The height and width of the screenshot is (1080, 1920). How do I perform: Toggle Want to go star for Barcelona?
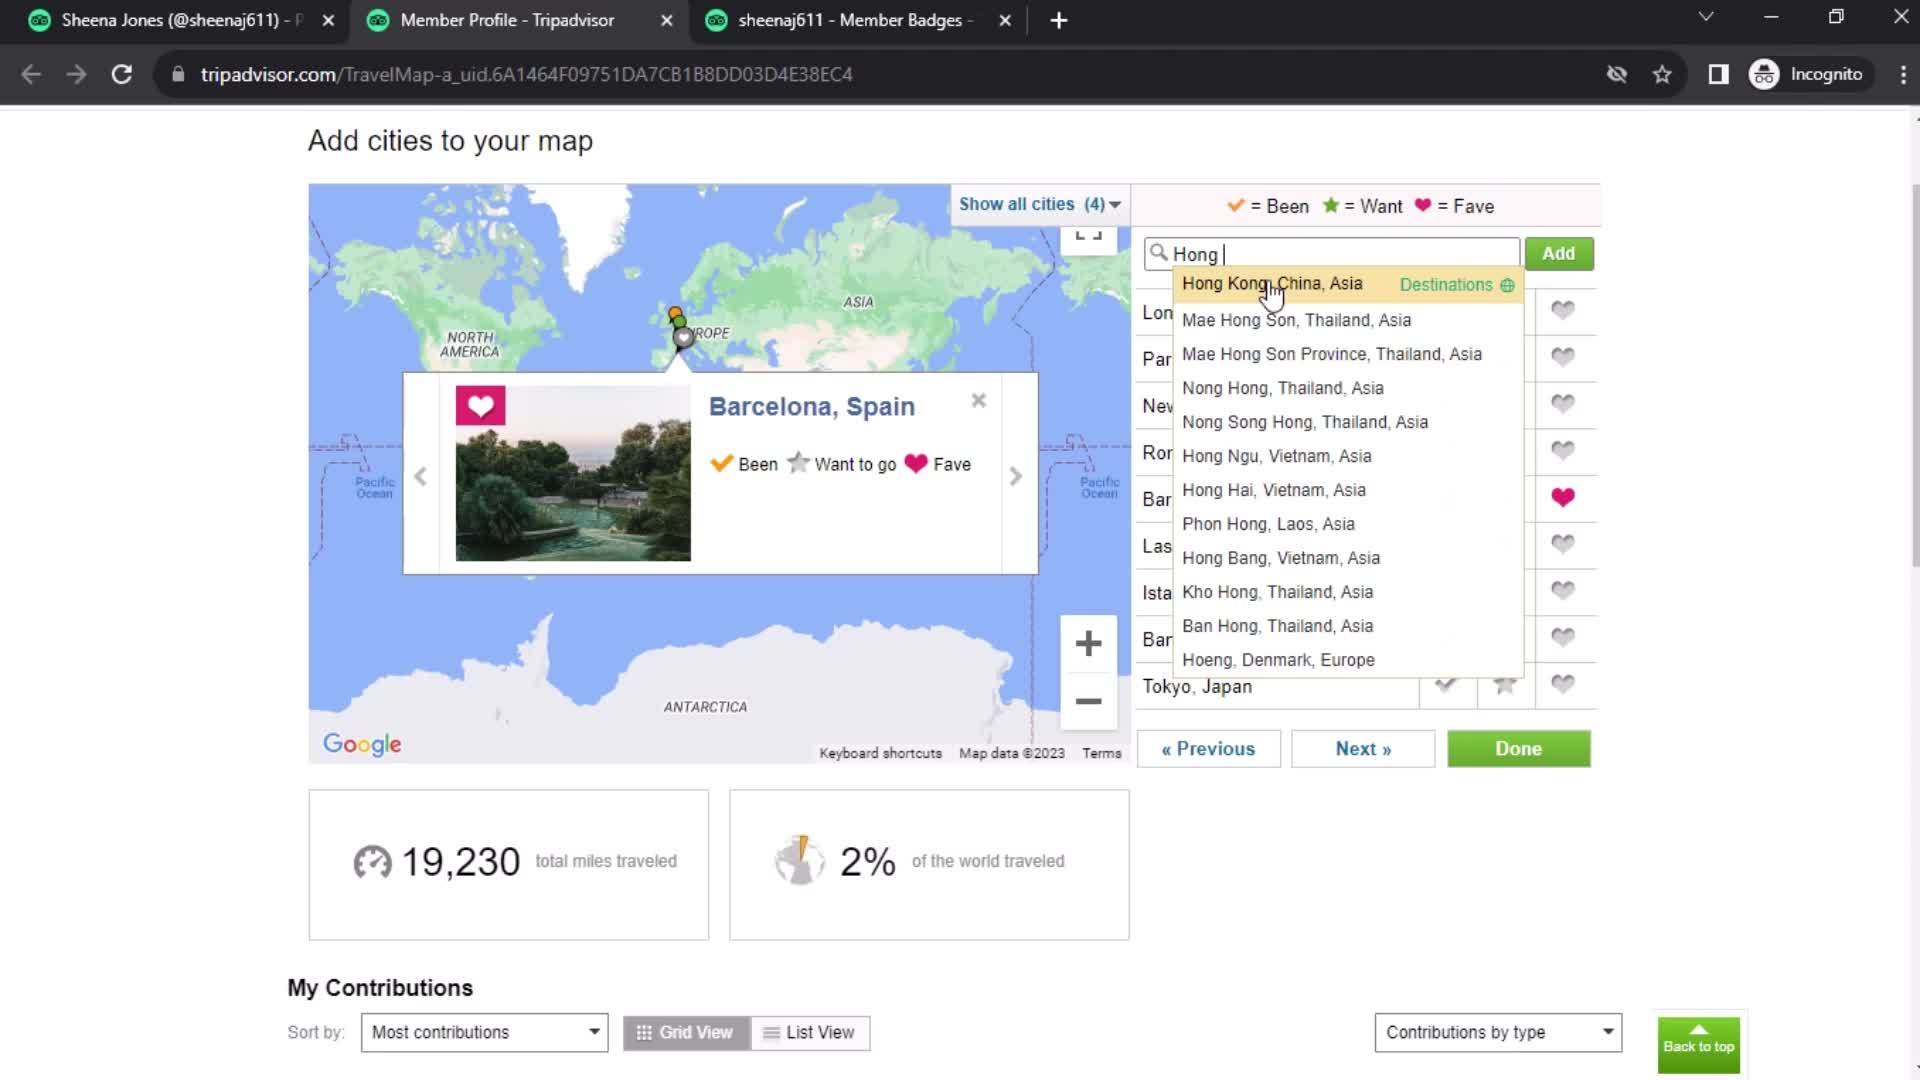pos(841,464)
